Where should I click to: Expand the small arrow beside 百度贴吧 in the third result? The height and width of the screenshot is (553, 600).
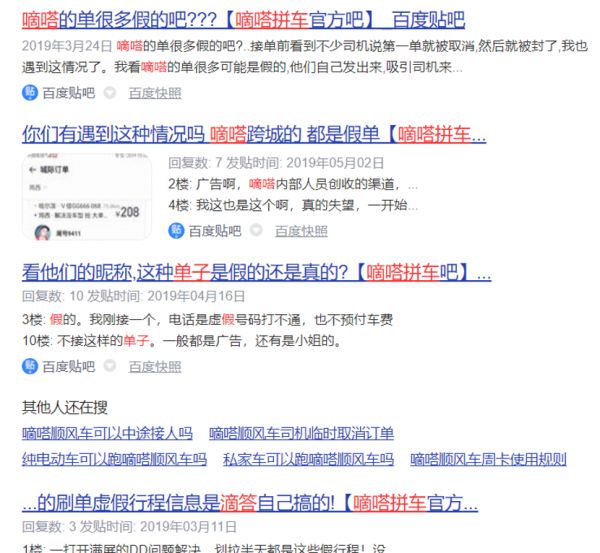(110, 367)
